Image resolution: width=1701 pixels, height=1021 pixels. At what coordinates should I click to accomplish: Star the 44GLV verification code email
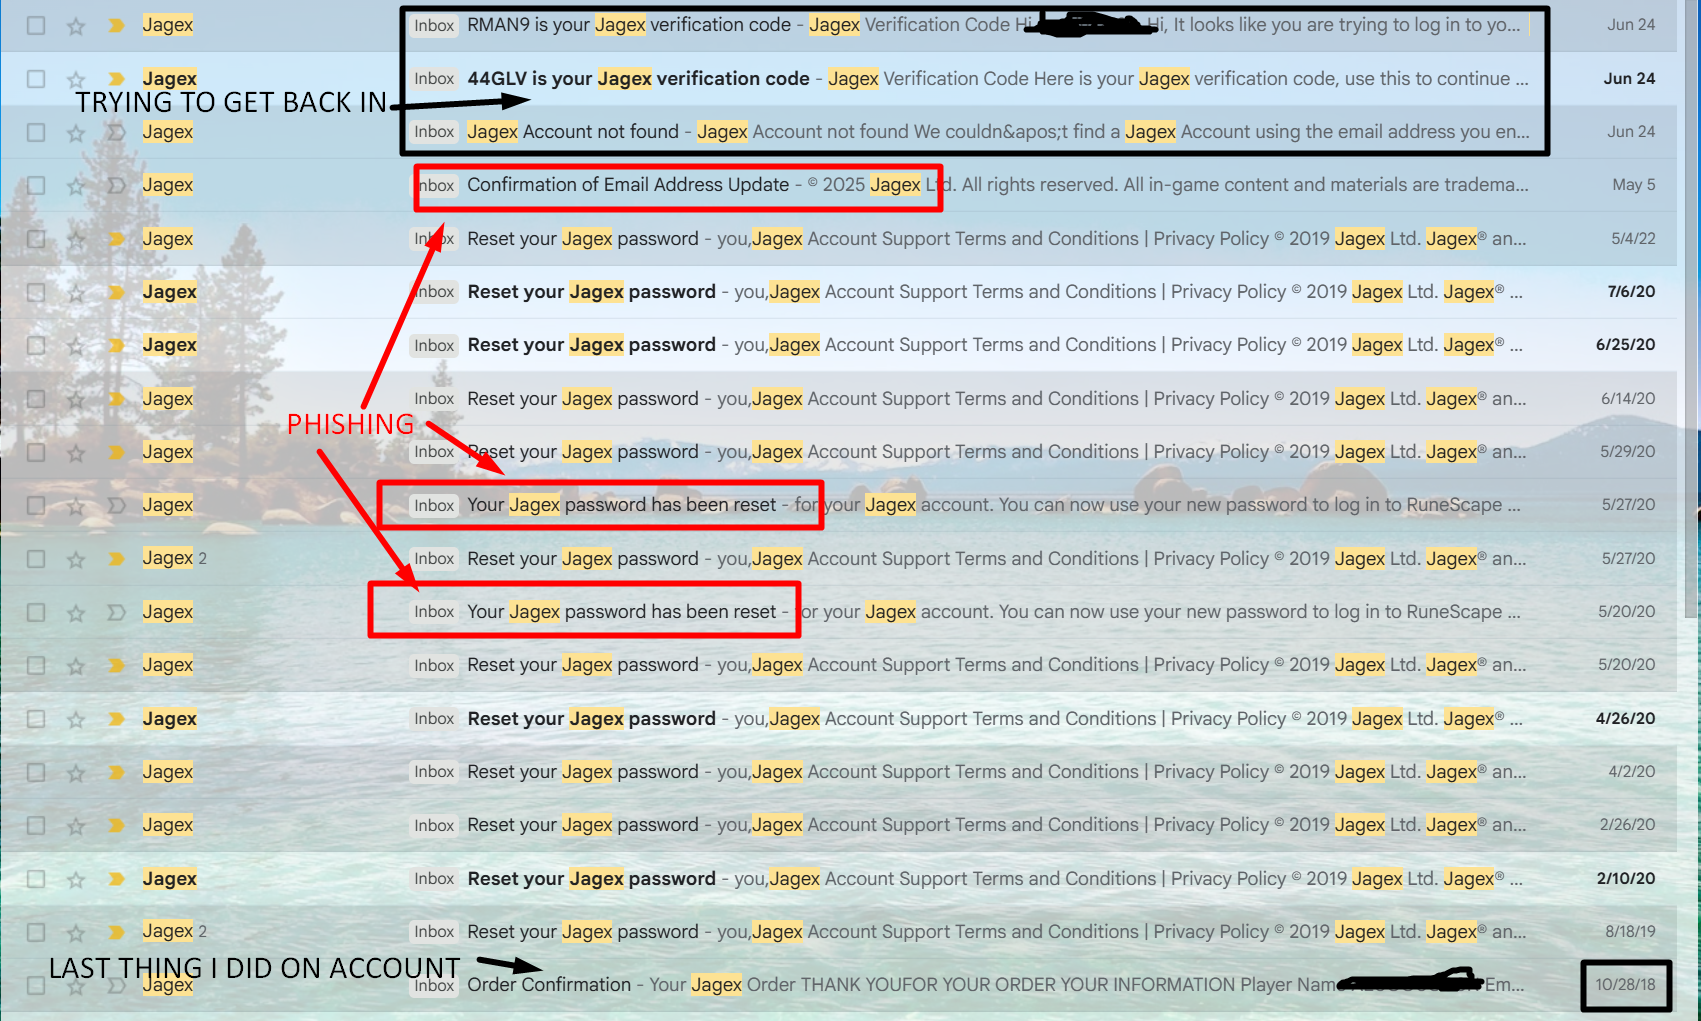76,78
